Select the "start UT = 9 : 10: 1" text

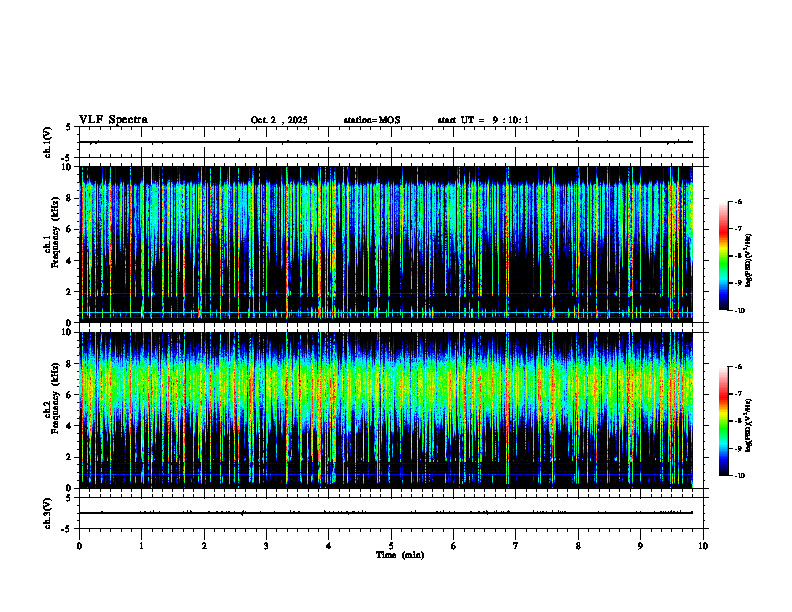(483, 120)
